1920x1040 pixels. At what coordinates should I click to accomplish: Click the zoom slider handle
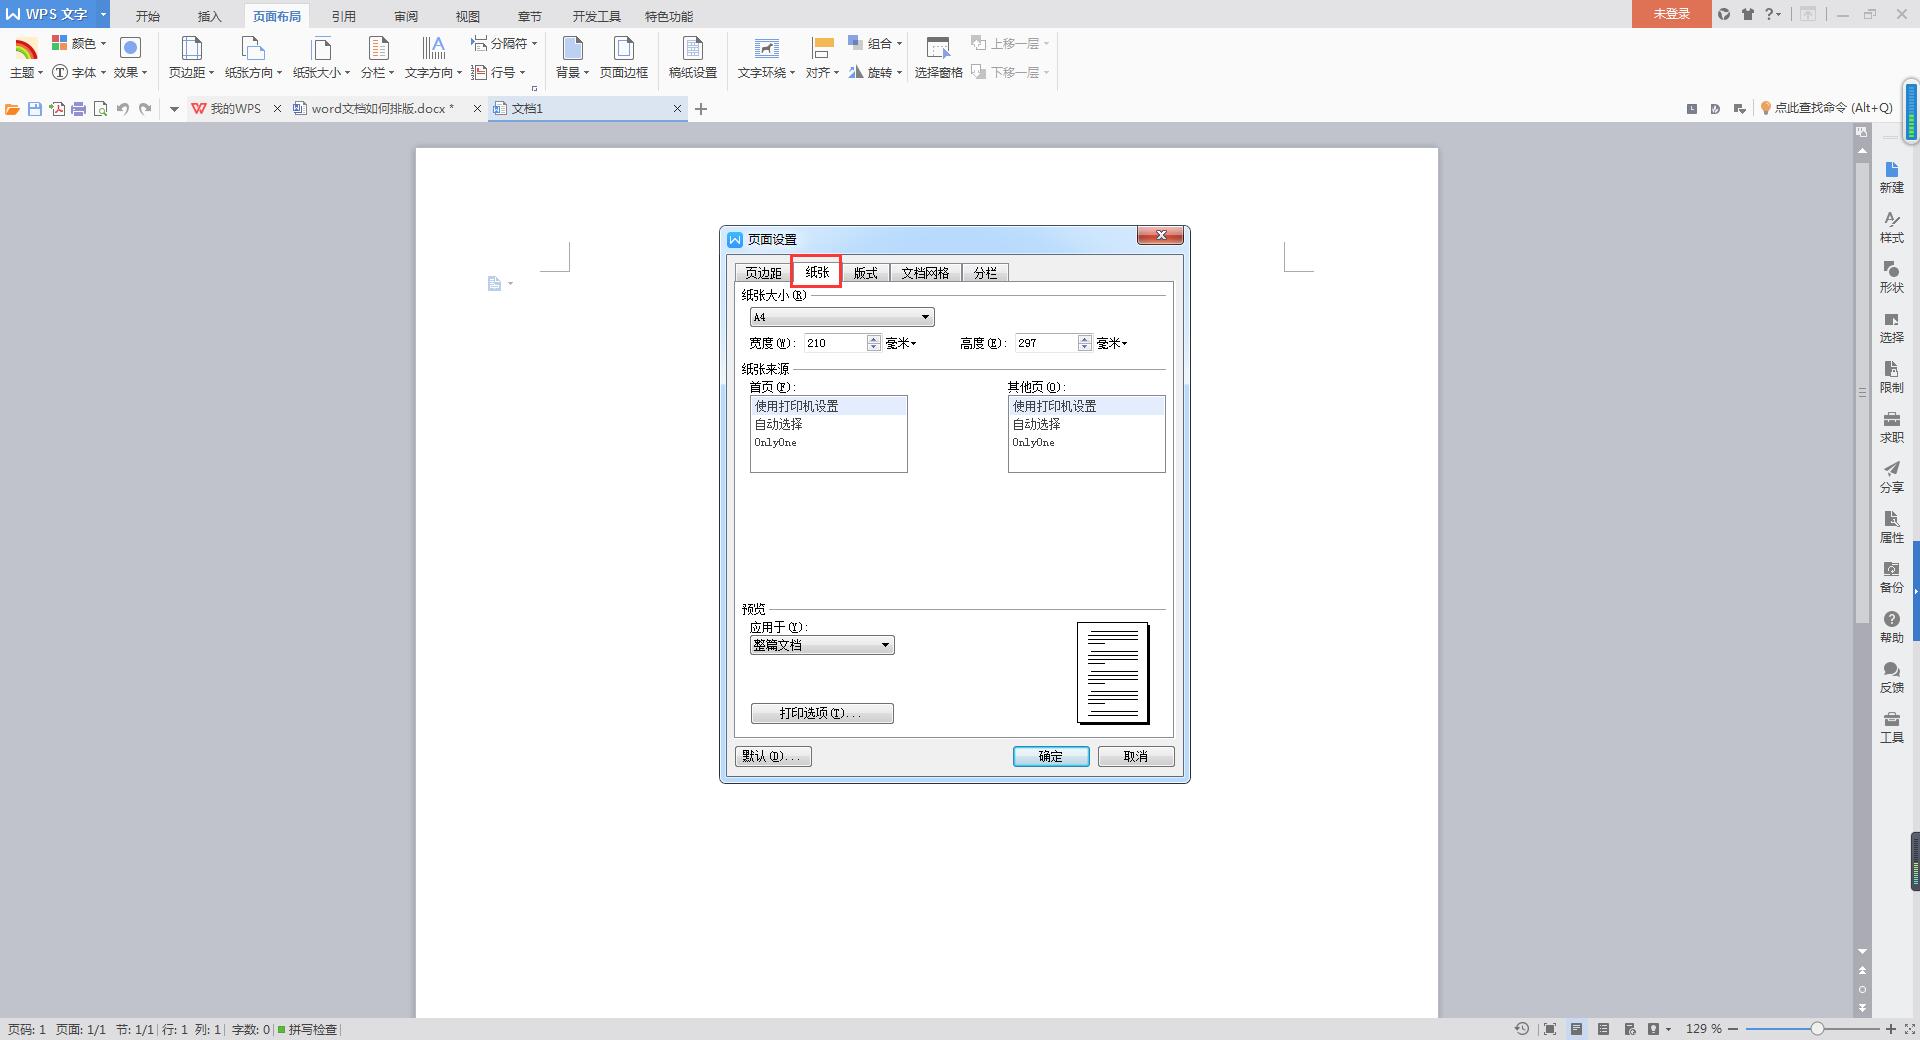(1817, 1028)
